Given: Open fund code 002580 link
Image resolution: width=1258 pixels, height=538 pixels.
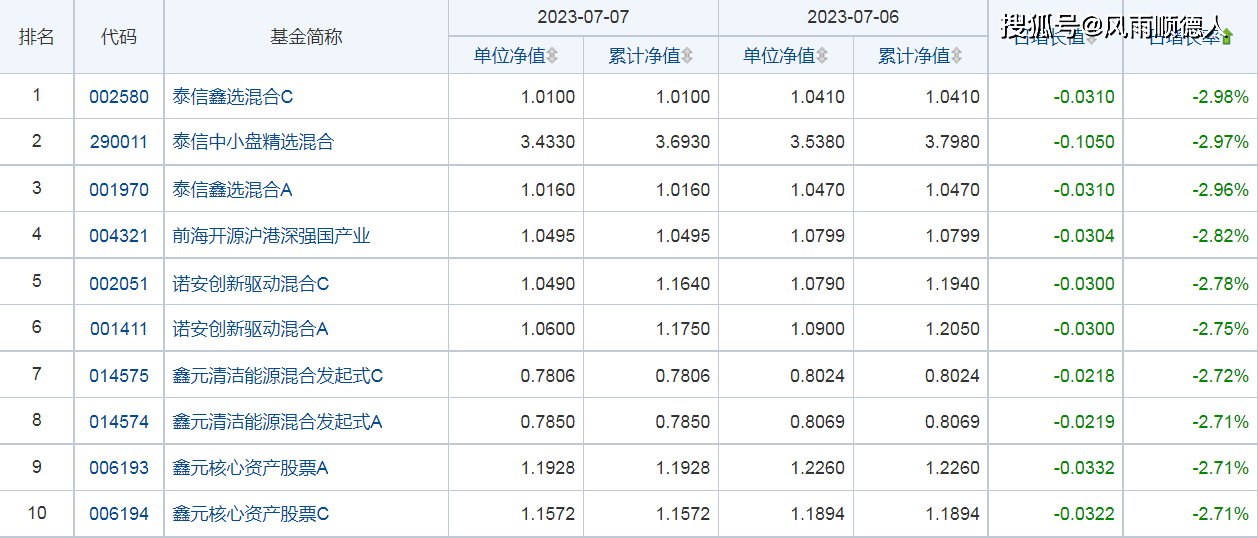Looking at the screenshot, I should pyautogui.click(x=119, y=97).
